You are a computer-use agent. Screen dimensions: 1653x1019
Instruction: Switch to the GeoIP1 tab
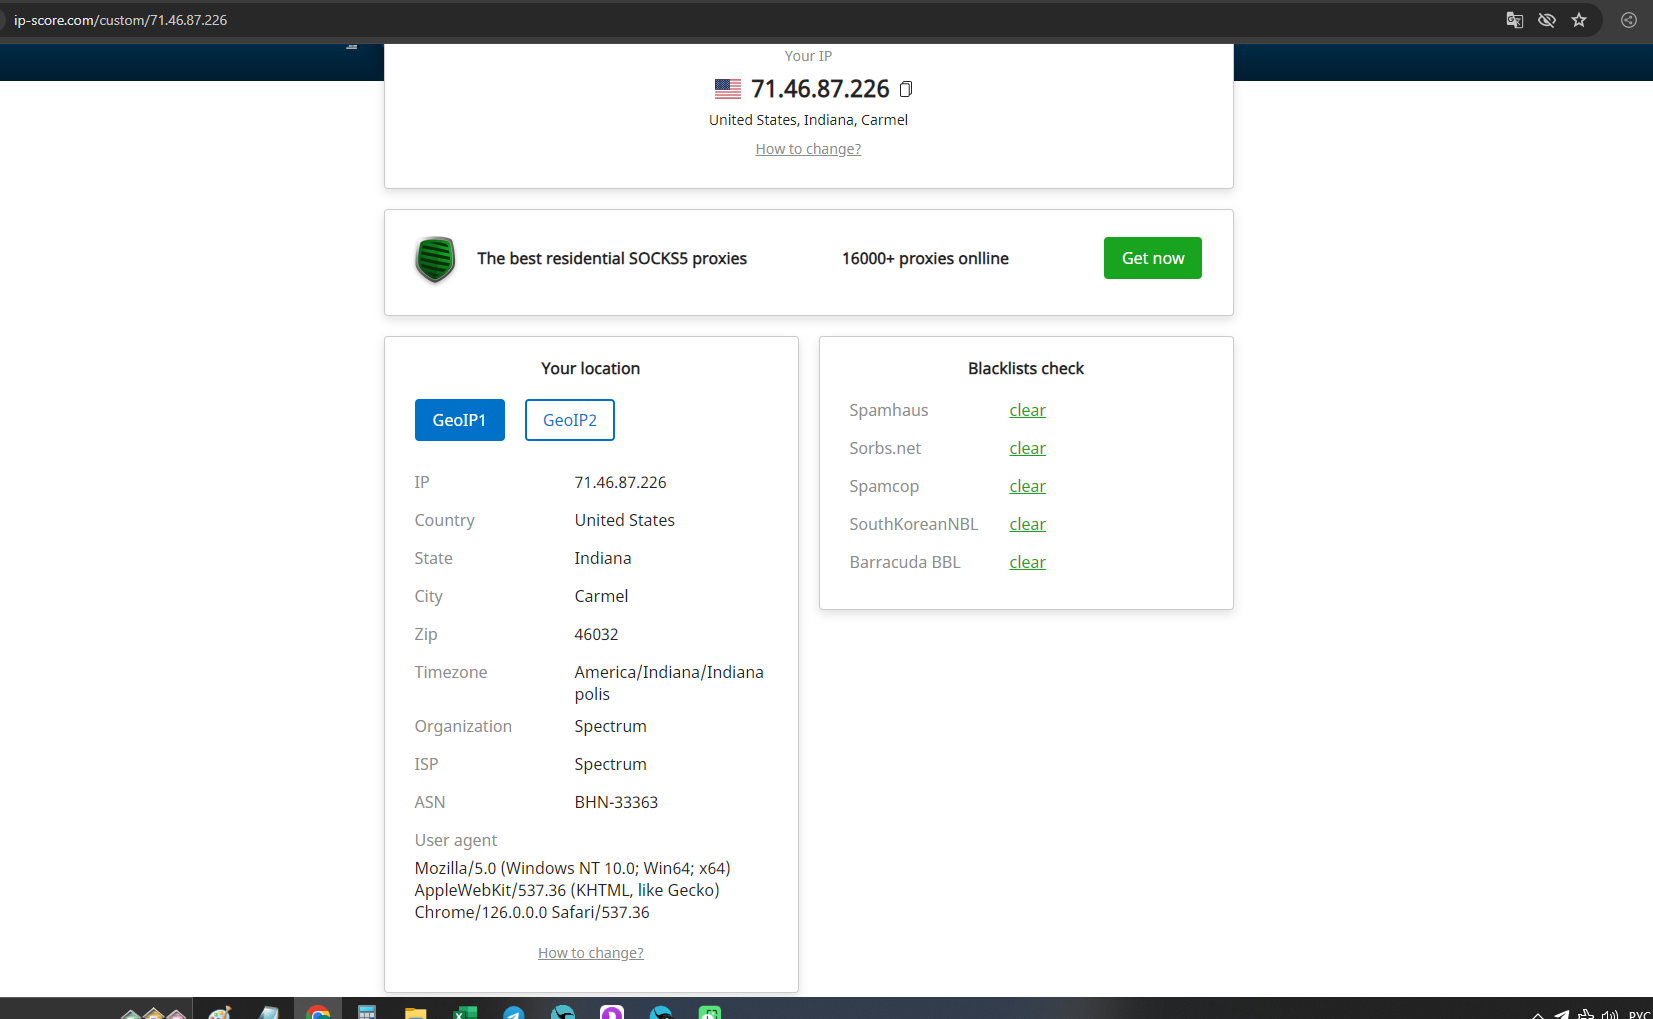pos(459,420)
